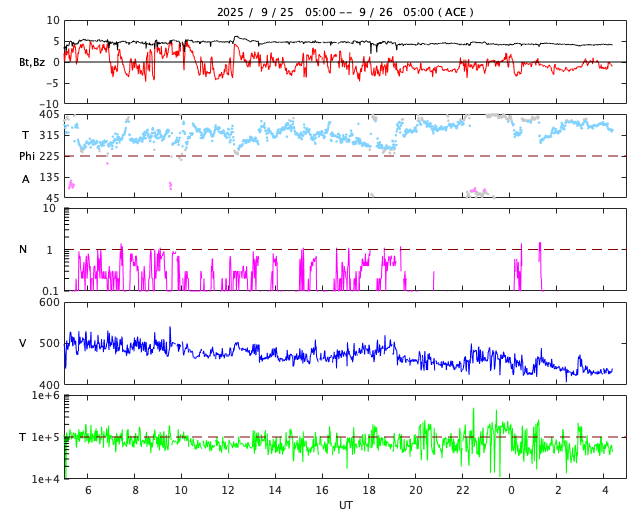
Task: Click the 18 tick on the UT axis
Action: click(x=369, y=490)
